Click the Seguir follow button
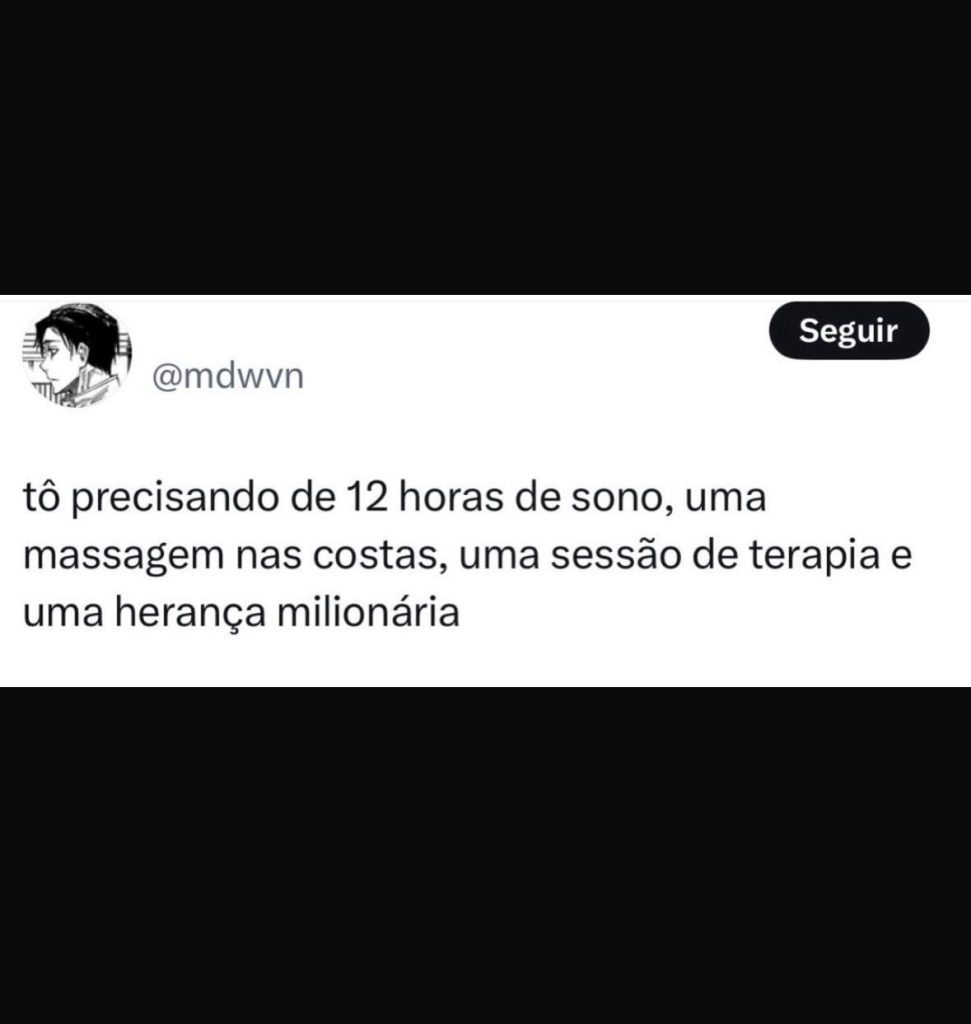 click(849, 330)
